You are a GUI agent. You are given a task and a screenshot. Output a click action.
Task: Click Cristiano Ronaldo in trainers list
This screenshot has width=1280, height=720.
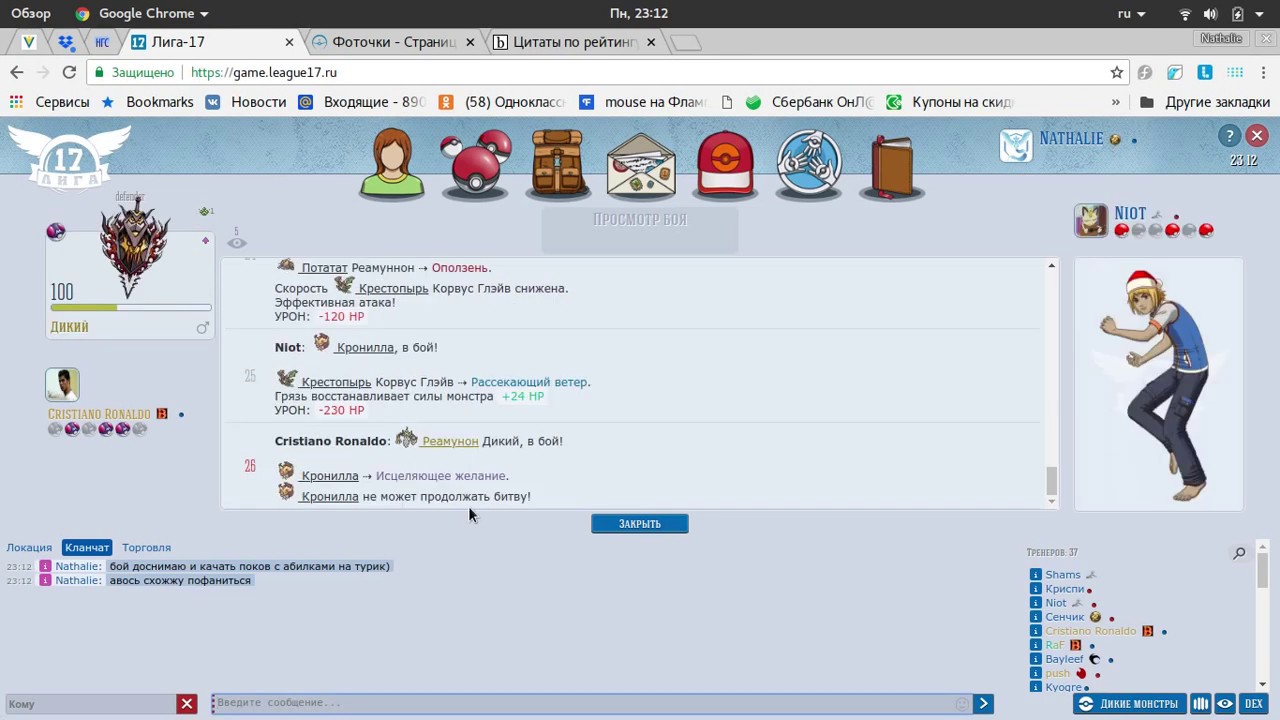(x=1090, y=631)
